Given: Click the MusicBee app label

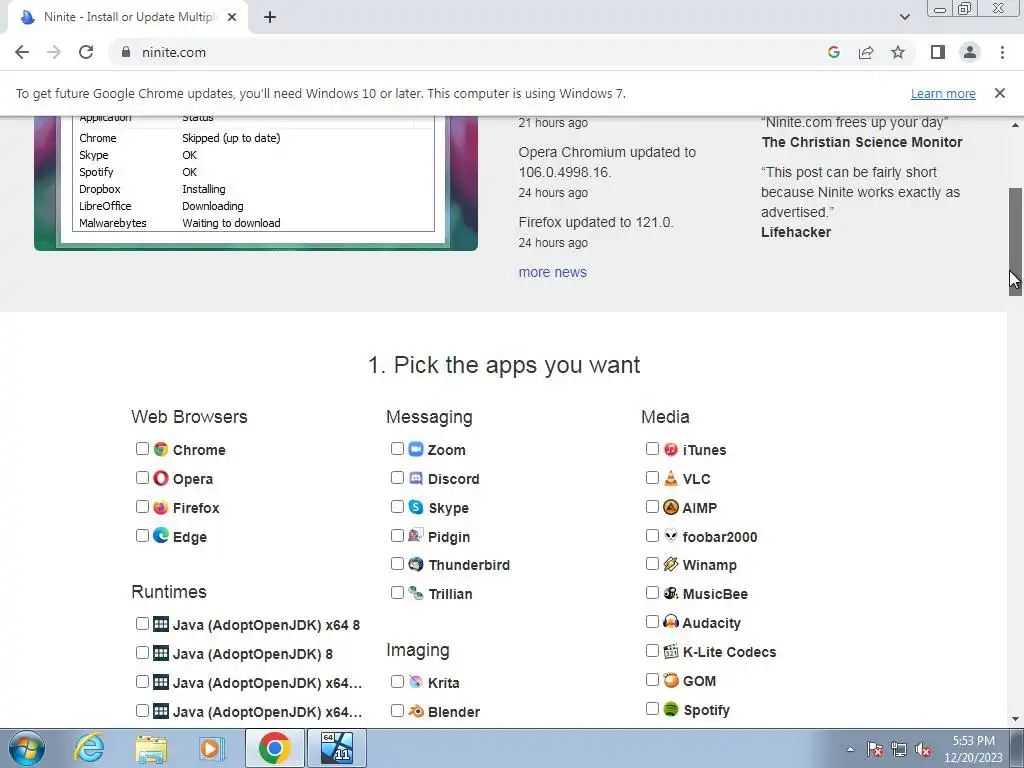Looking at the screenshot, I should point(715,594).
